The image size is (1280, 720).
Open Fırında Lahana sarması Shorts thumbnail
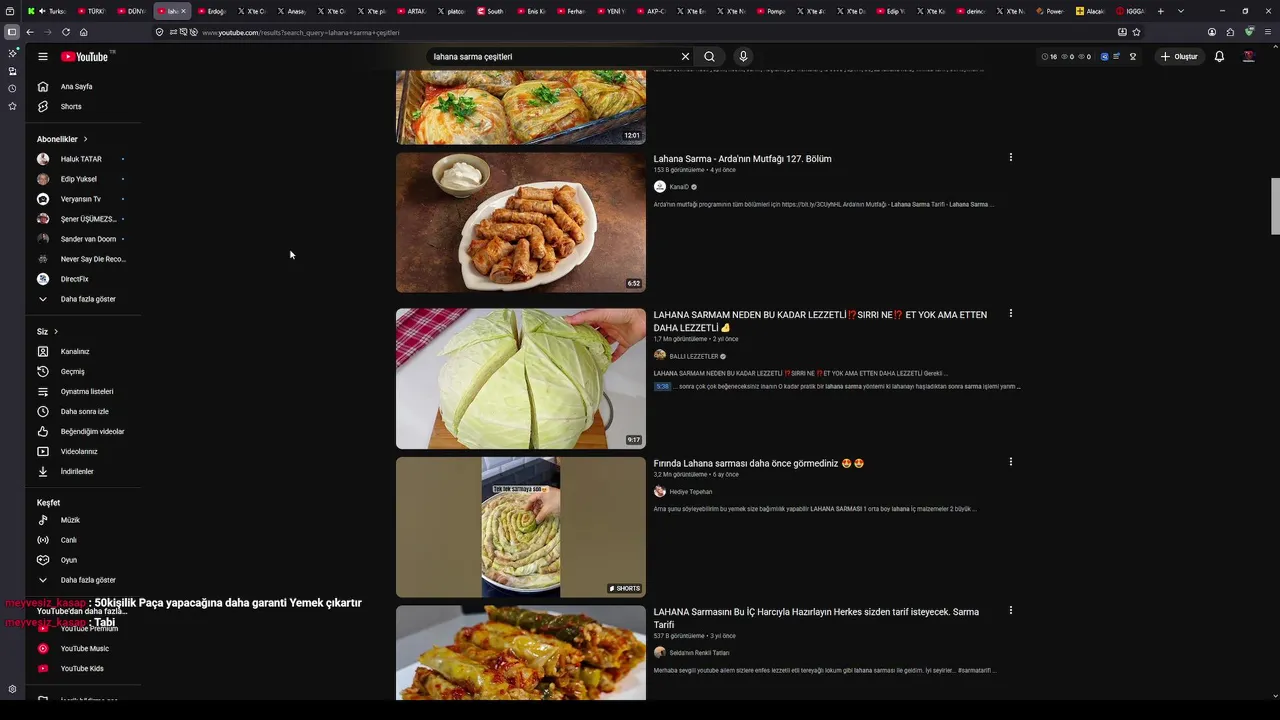521,527
